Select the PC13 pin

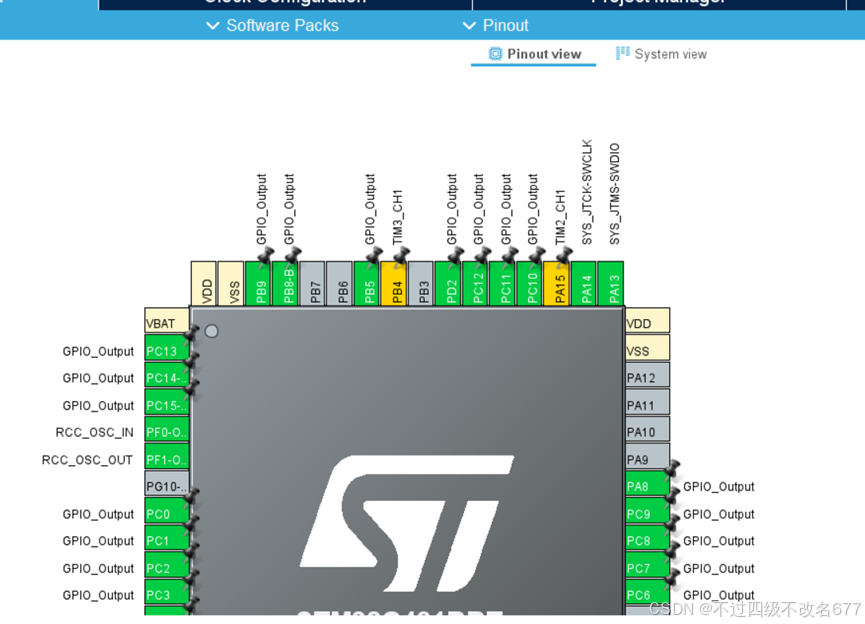tap(167, 348)
